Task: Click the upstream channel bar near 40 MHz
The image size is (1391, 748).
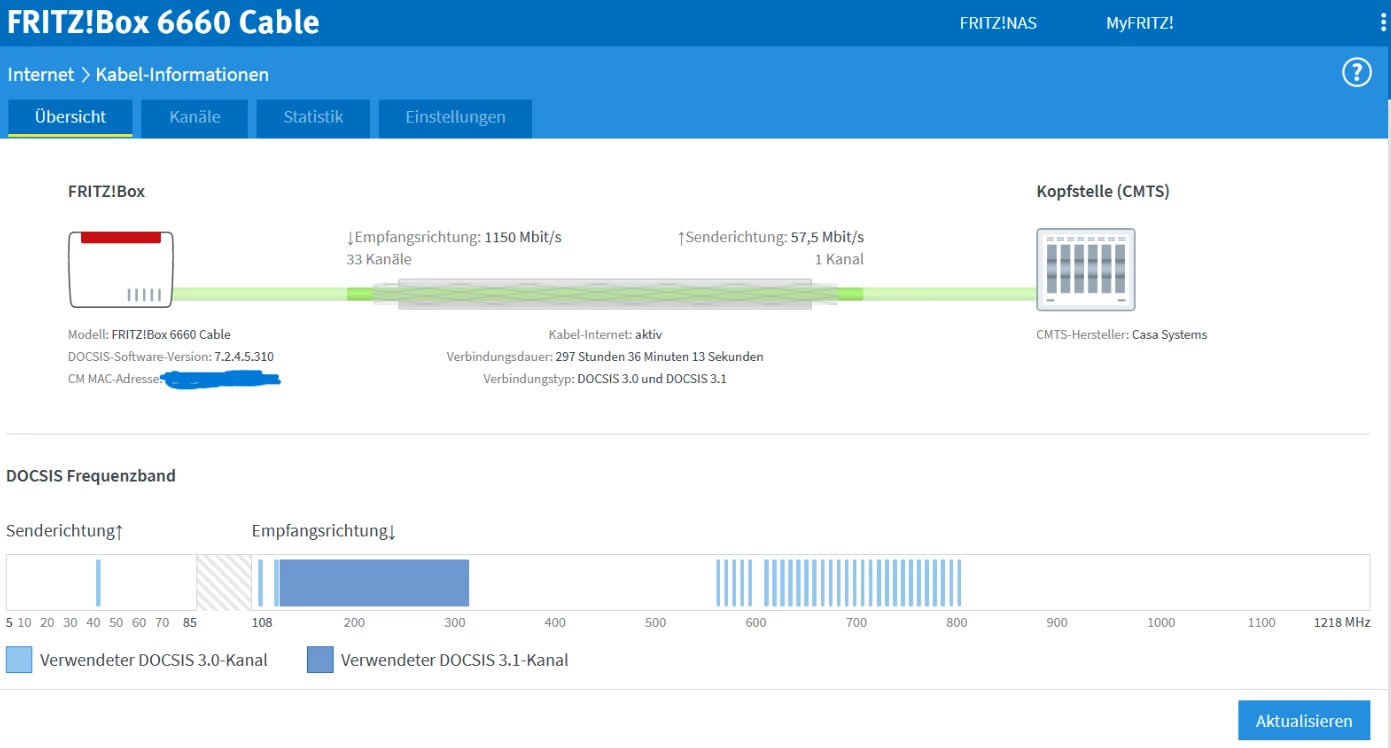Action: [x=98, y=583]
